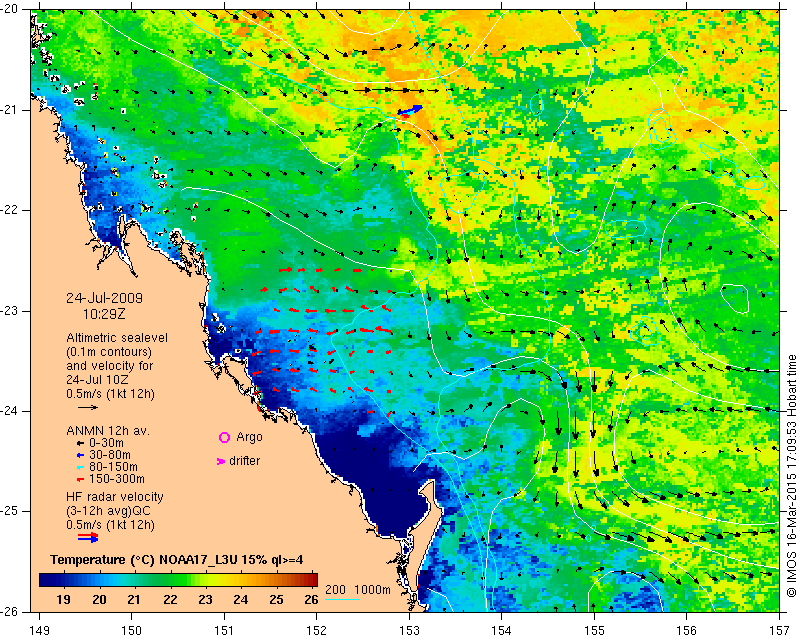
Task: Click the colorbar tick label 26
Action: [311, 600]
